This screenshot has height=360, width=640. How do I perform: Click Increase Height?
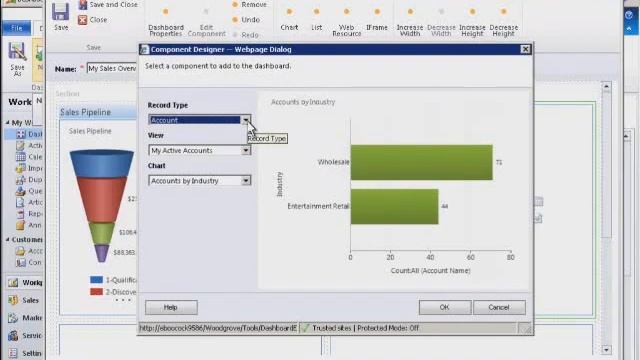472,22
